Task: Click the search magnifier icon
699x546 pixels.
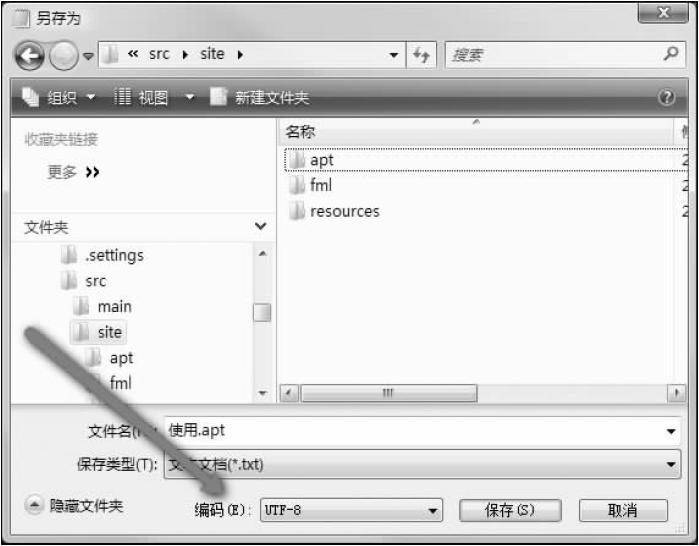Action: 673,54
